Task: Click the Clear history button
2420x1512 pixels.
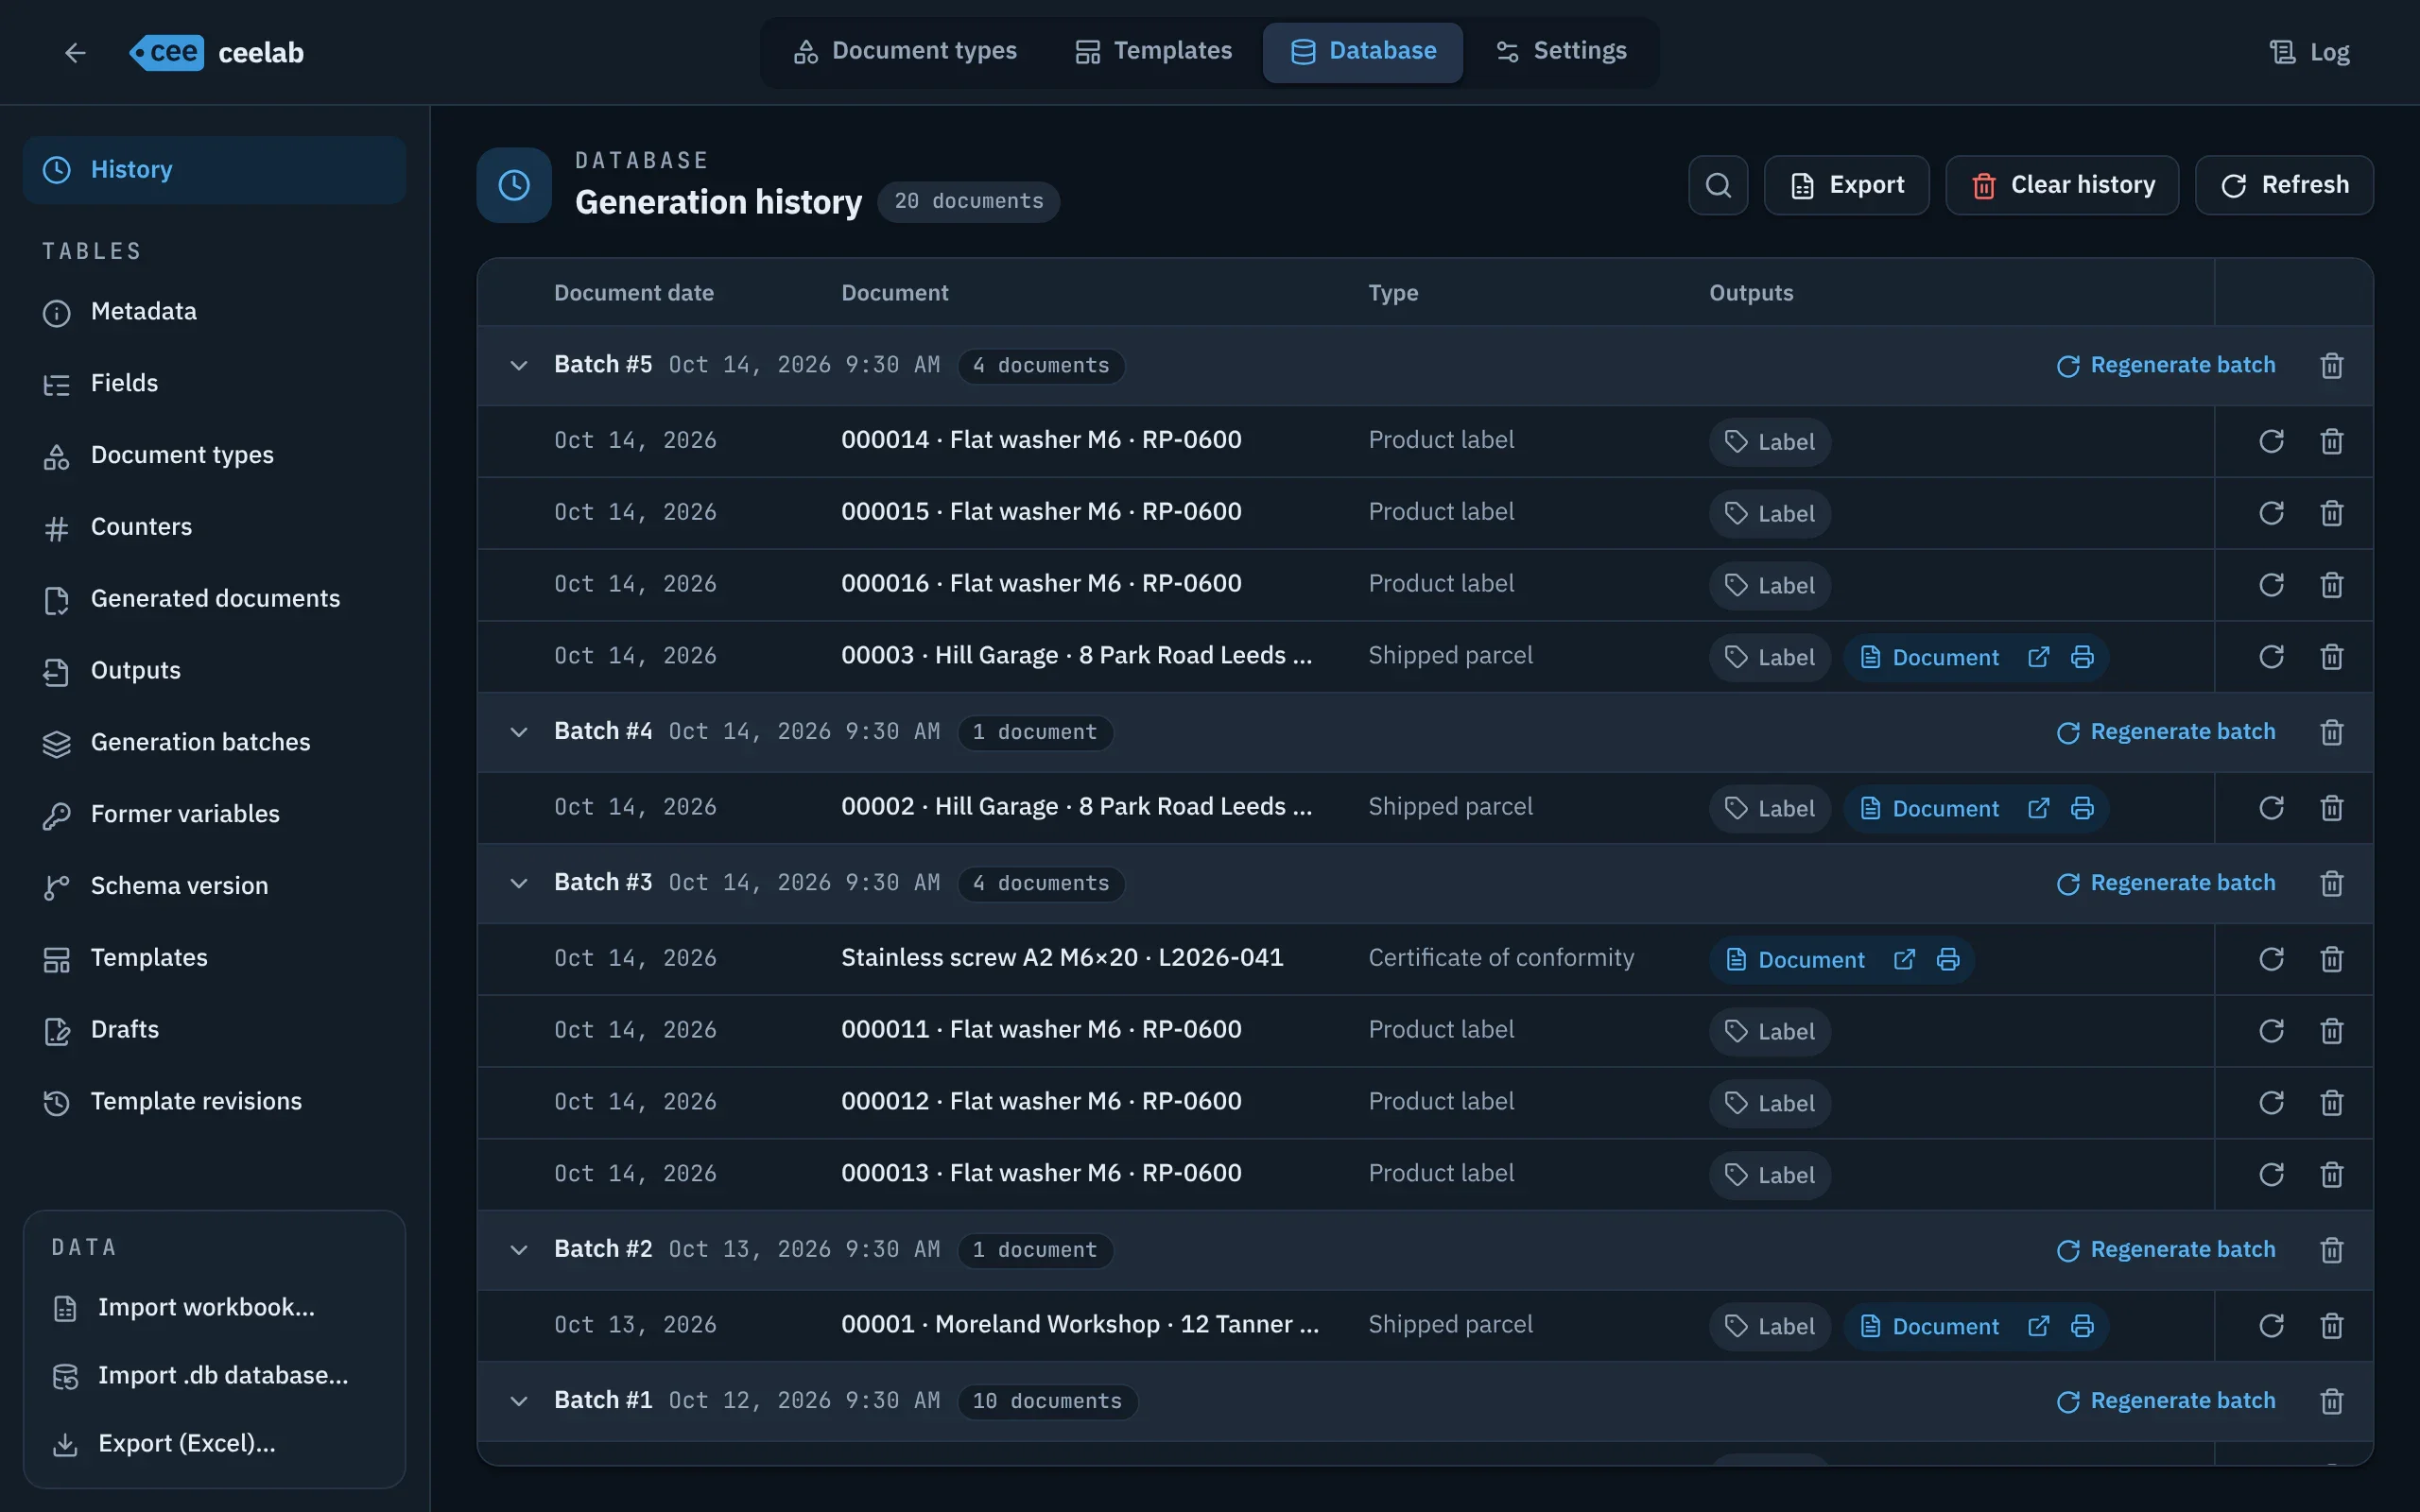Action: tap(2062, 185)
